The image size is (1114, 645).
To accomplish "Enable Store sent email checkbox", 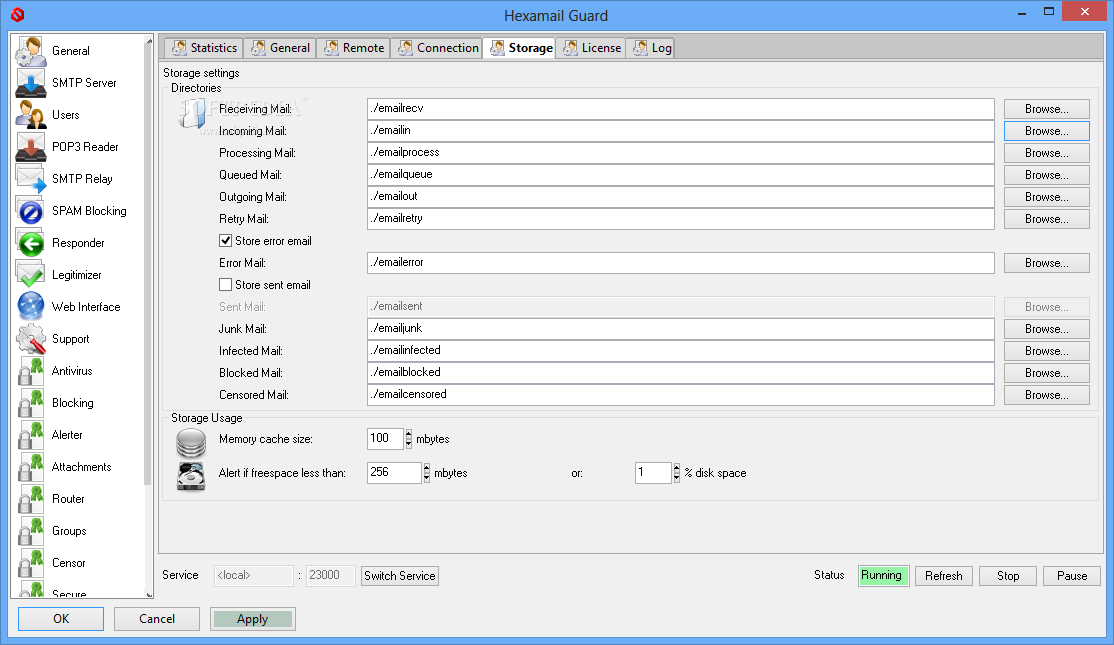I will [x=225, y=285].
